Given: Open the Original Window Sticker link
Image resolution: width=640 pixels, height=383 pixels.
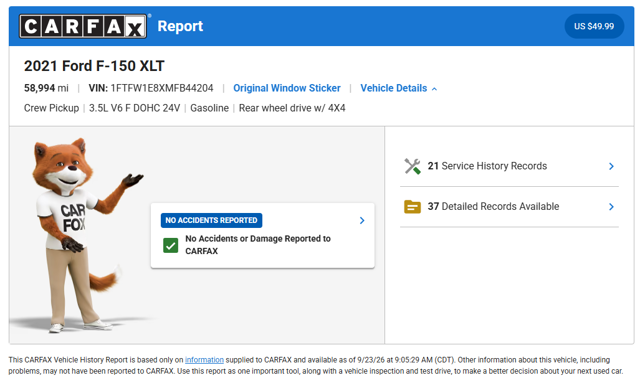Looking at the screenshot, I should pos(287,88).
